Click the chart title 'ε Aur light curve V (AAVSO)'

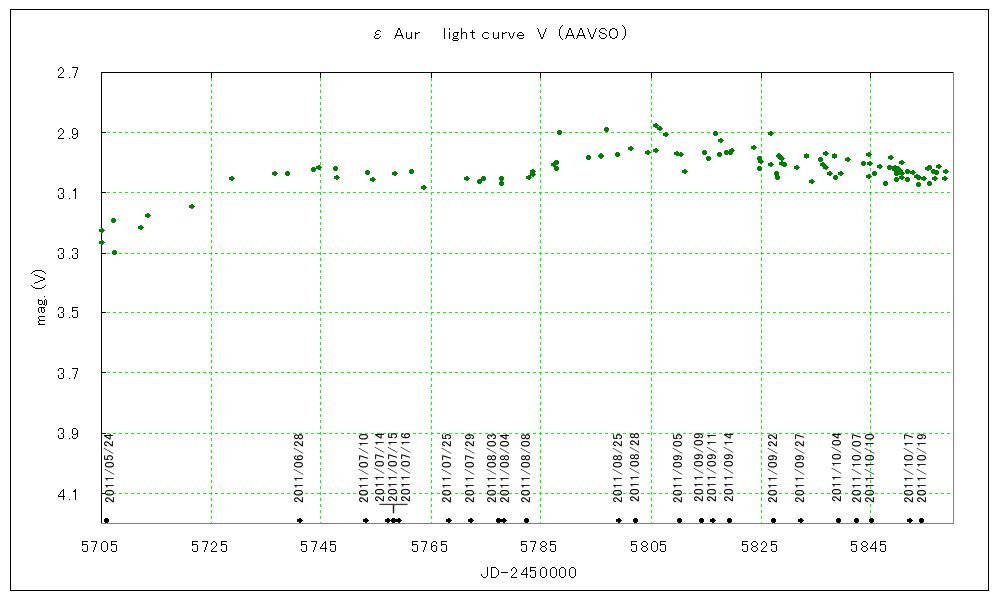499,34
